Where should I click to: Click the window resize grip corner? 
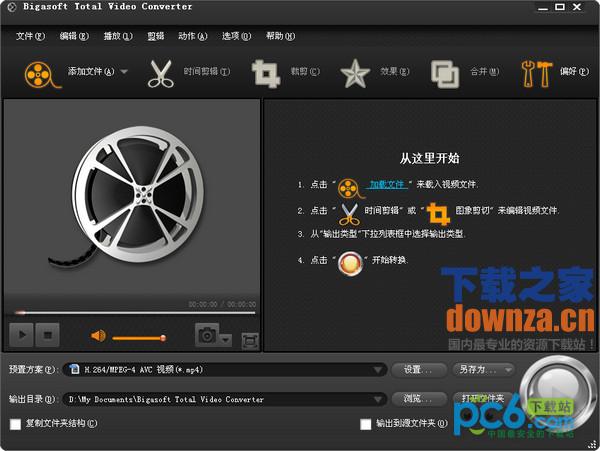tap(593, 444)
